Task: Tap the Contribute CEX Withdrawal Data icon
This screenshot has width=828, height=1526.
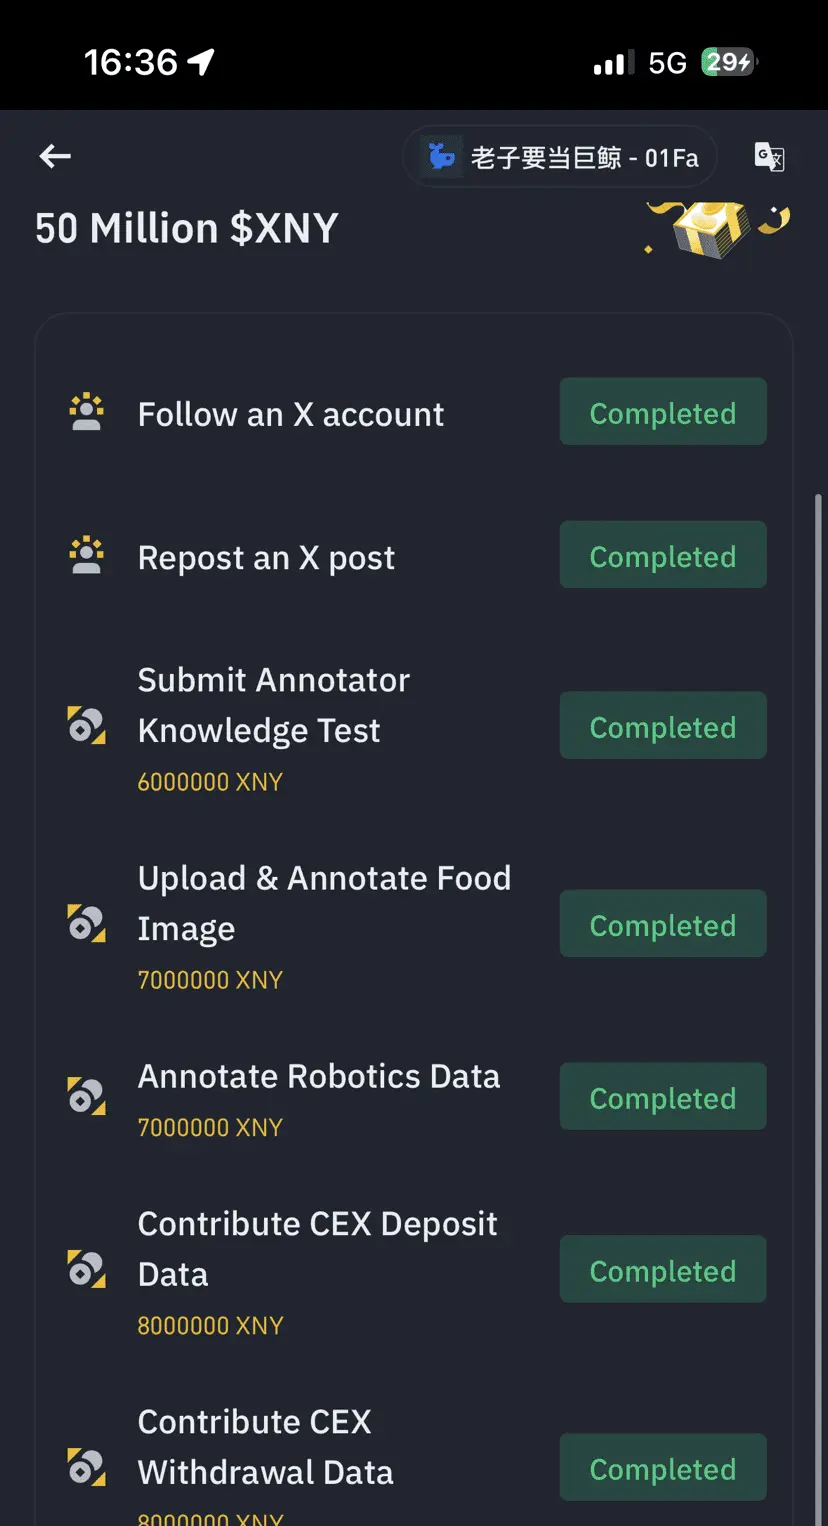Action: coord(87,1467)
